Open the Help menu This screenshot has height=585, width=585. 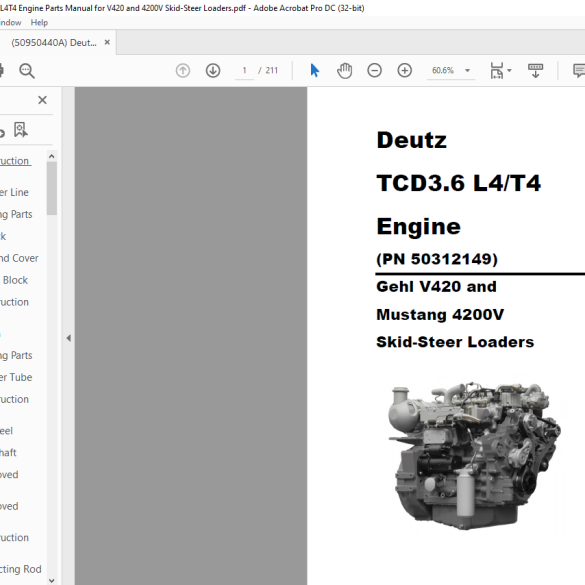click(39, 23)
